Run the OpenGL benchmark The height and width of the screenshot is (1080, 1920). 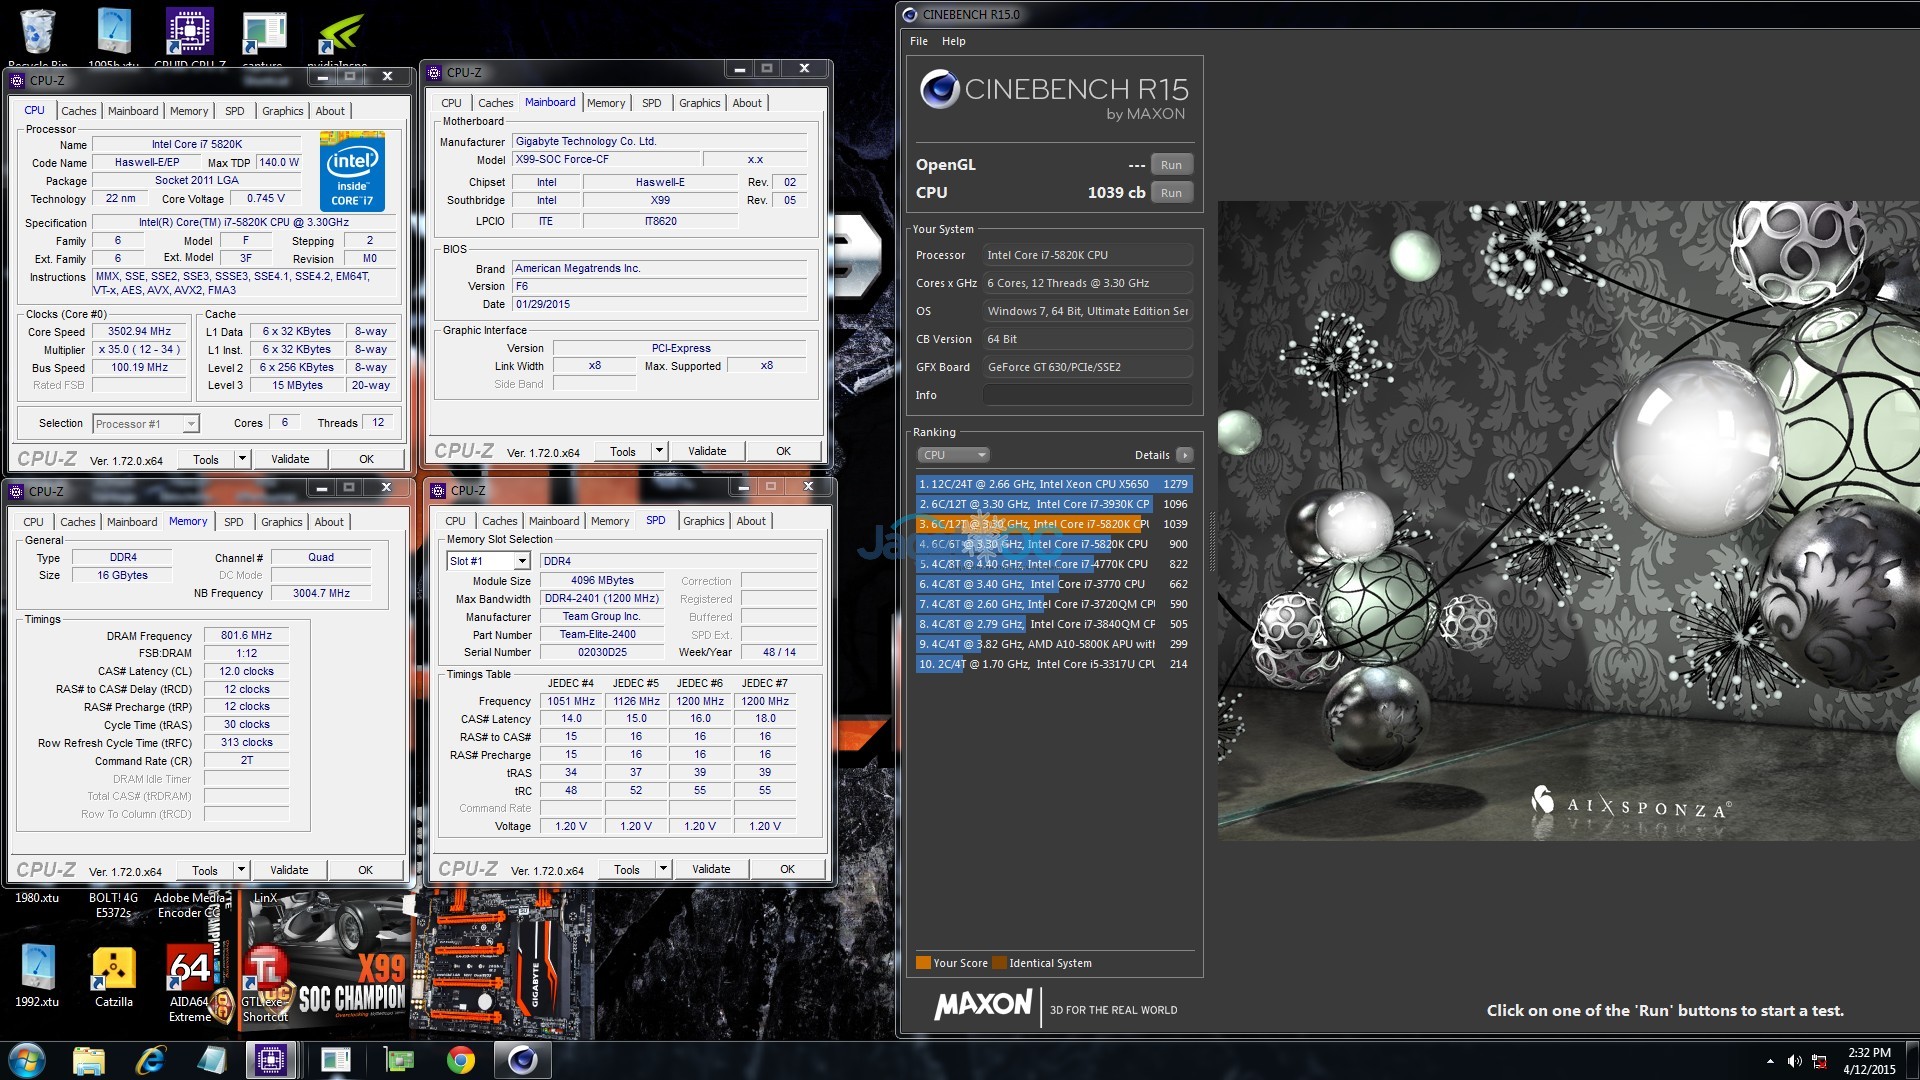coord(1171,165)
